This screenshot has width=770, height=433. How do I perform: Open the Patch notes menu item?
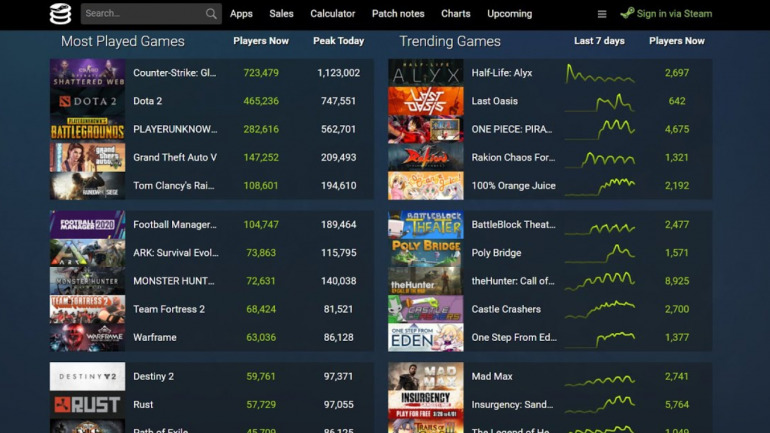[398, 14]
